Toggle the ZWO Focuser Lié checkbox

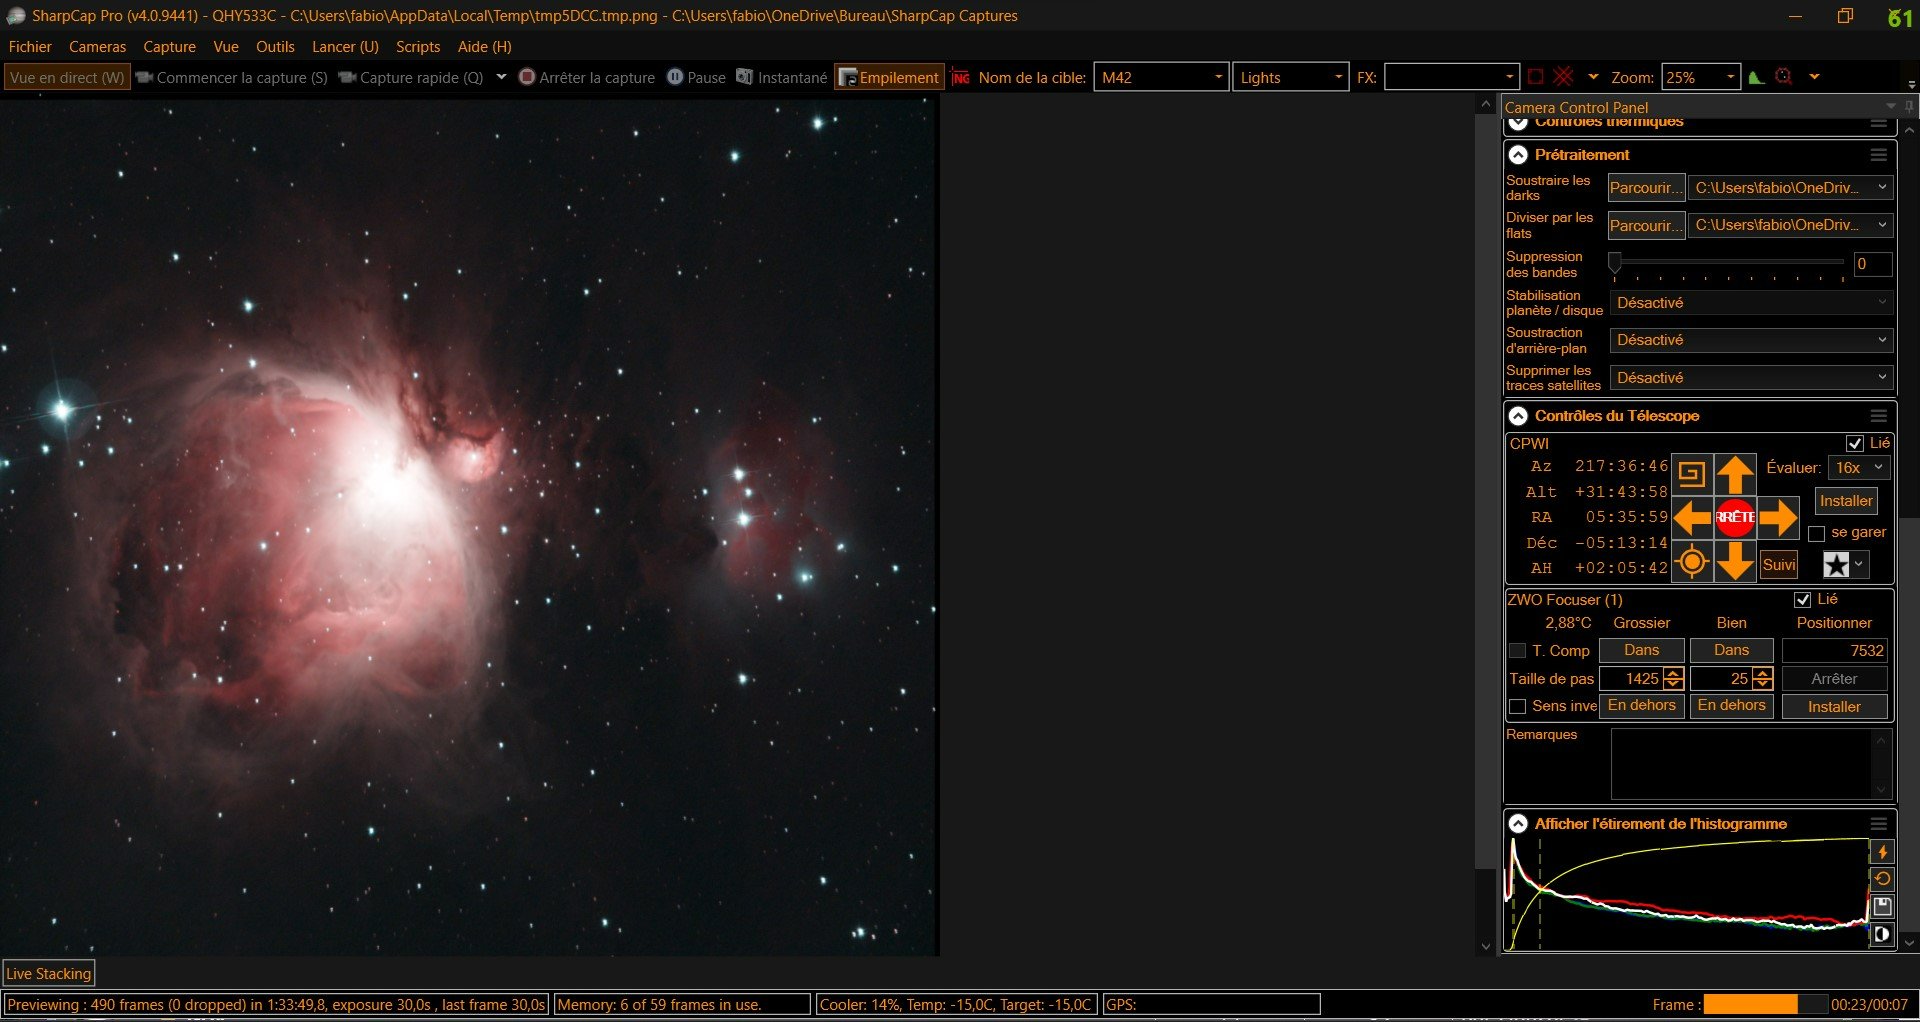(x=1803, y=599)
